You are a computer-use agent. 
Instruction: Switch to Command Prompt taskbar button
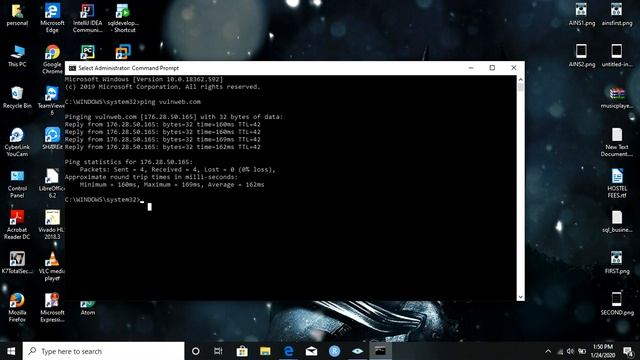380,351
